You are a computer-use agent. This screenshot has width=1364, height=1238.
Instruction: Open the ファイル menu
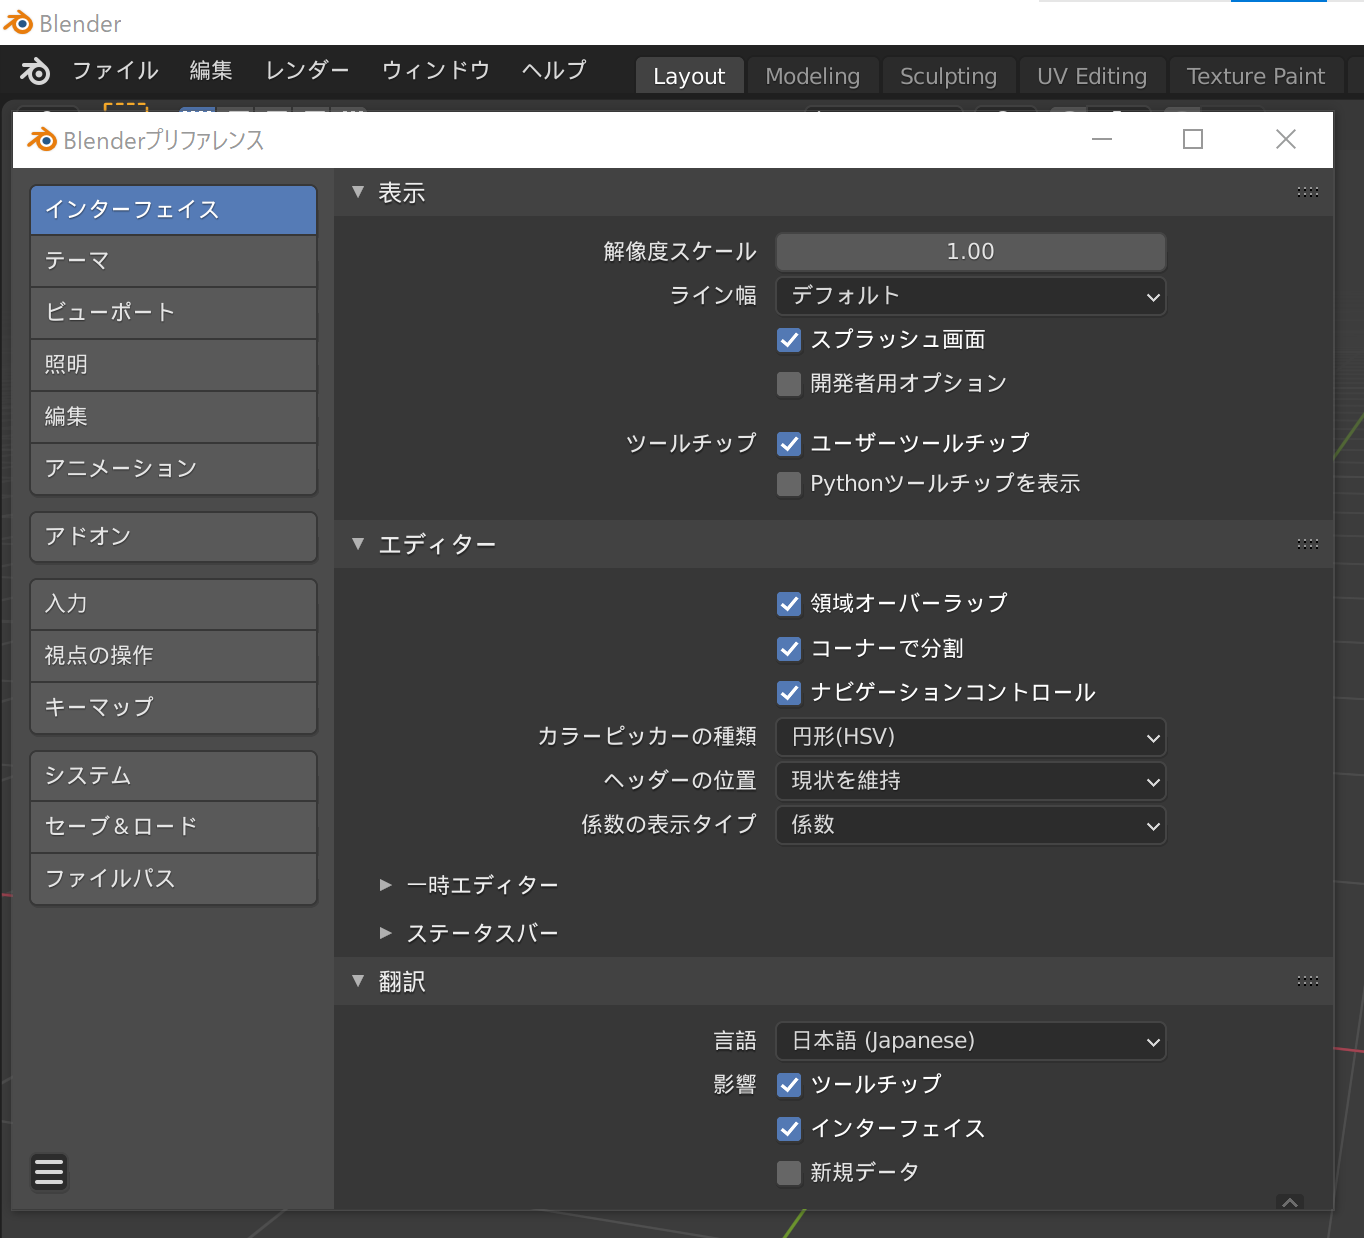[x=115, y=71]
